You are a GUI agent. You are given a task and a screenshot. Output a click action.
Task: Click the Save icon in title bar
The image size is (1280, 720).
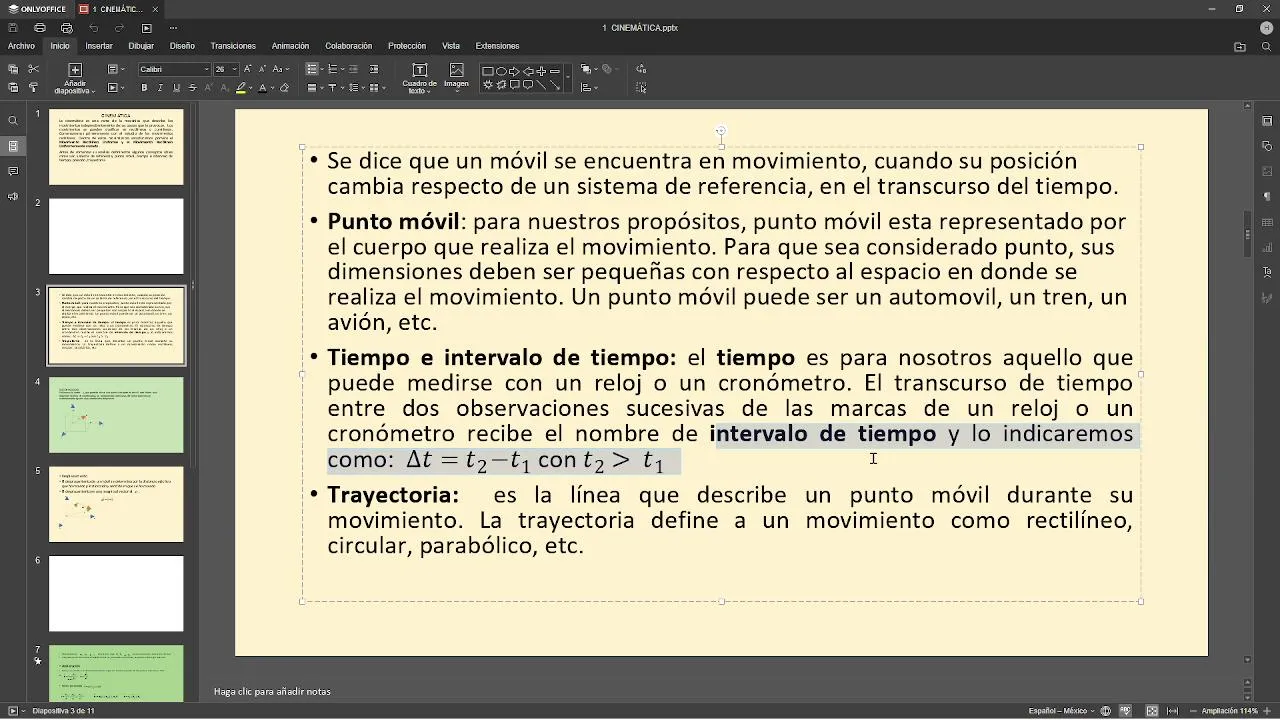[13, 28]
